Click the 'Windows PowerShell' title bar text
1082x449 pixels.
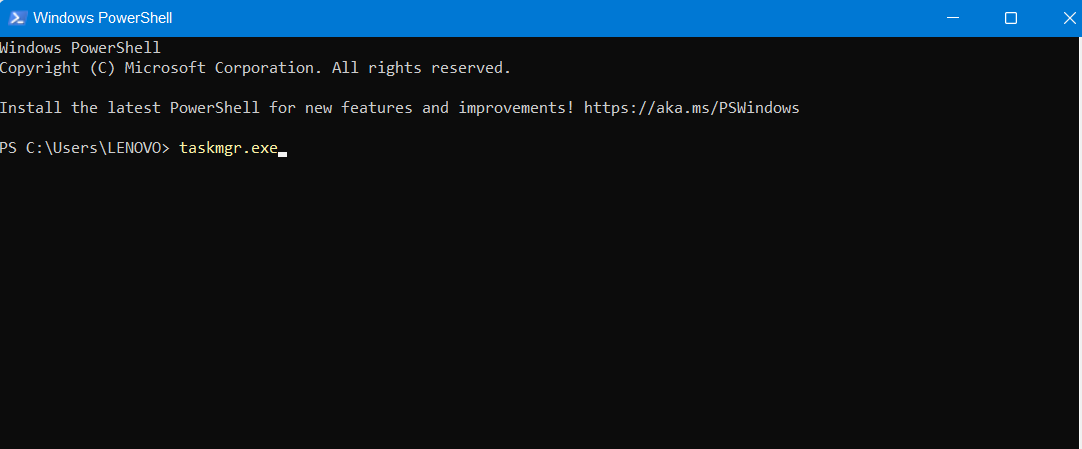click(102, 18)
